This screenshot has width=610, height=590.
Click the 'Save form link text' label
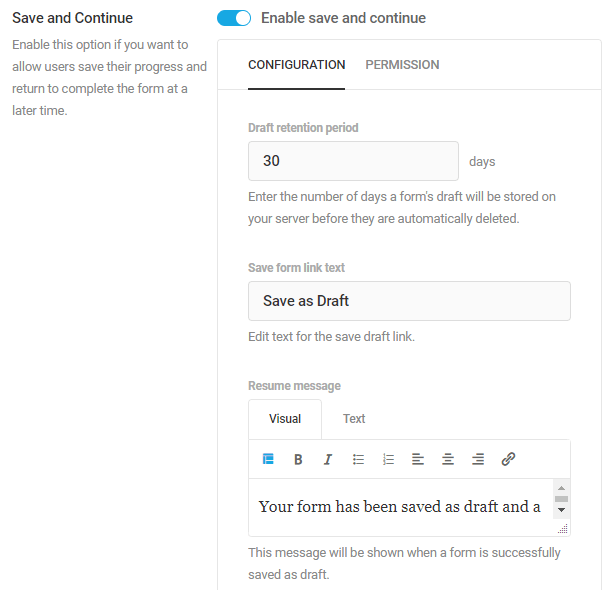pyautogui.click(x=296, y=268)
